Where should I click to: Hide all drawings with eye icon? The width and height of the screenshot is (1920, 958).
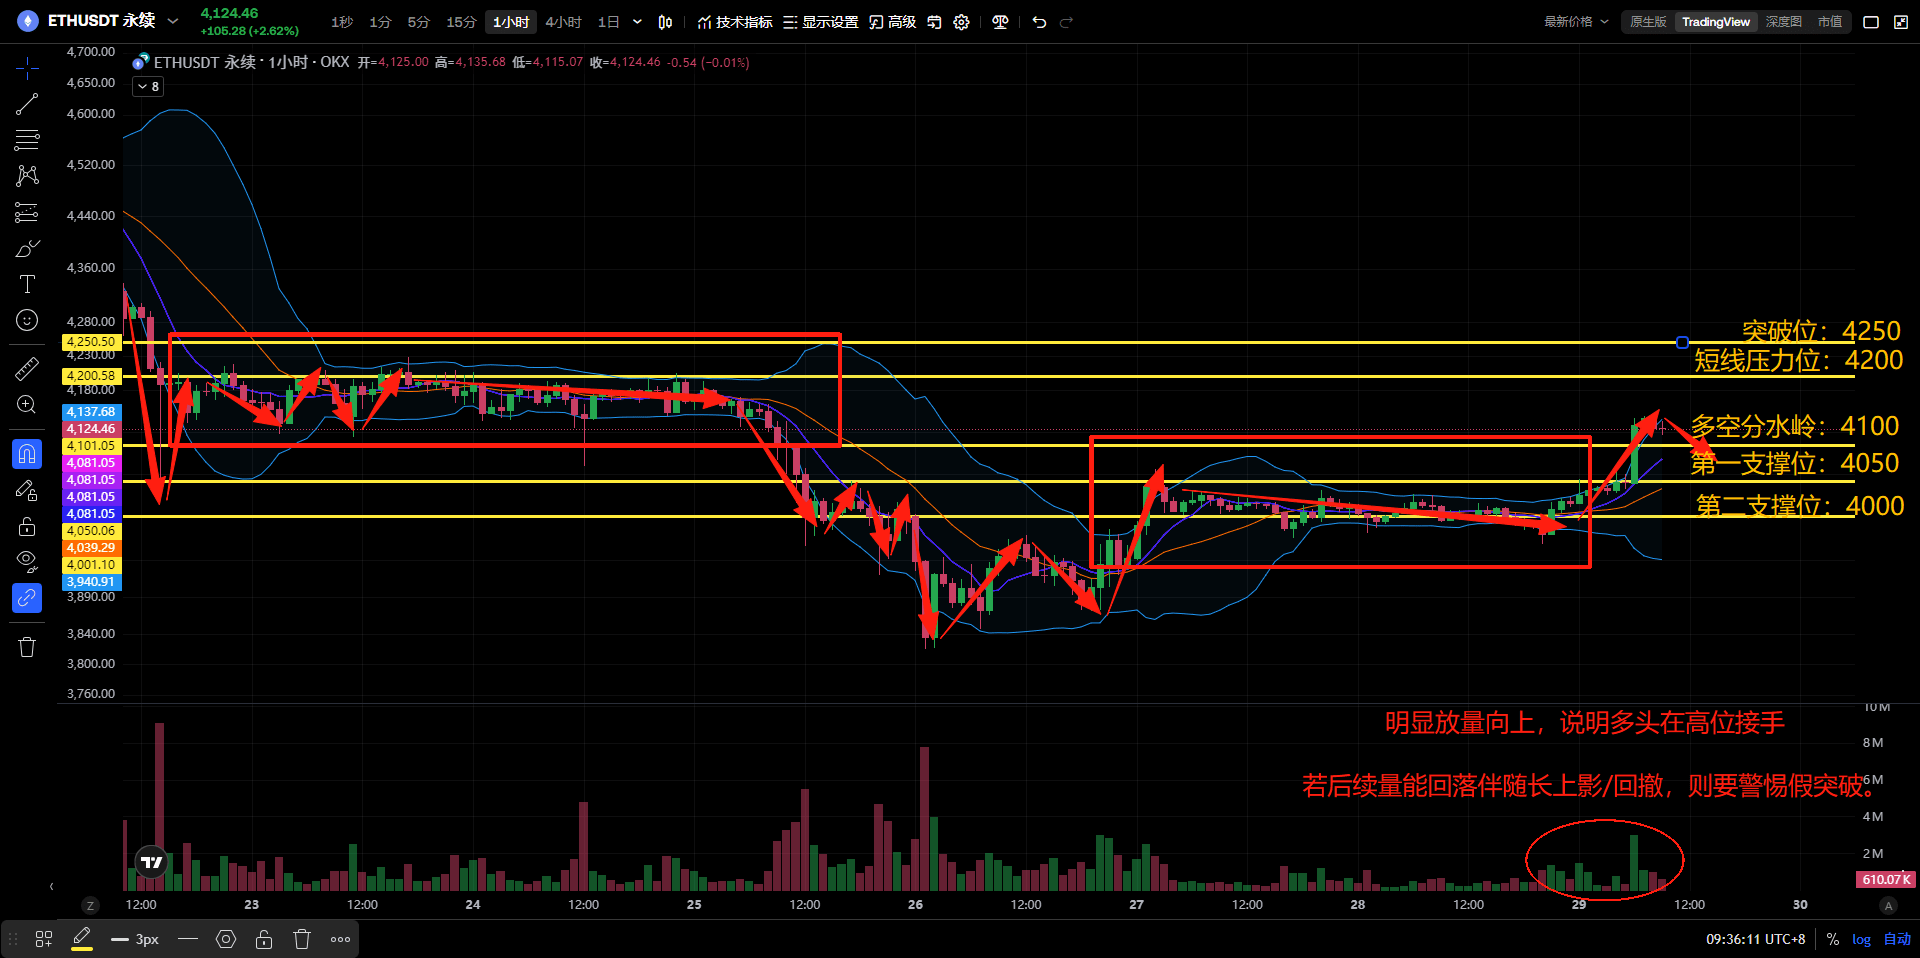coord(27,562)
